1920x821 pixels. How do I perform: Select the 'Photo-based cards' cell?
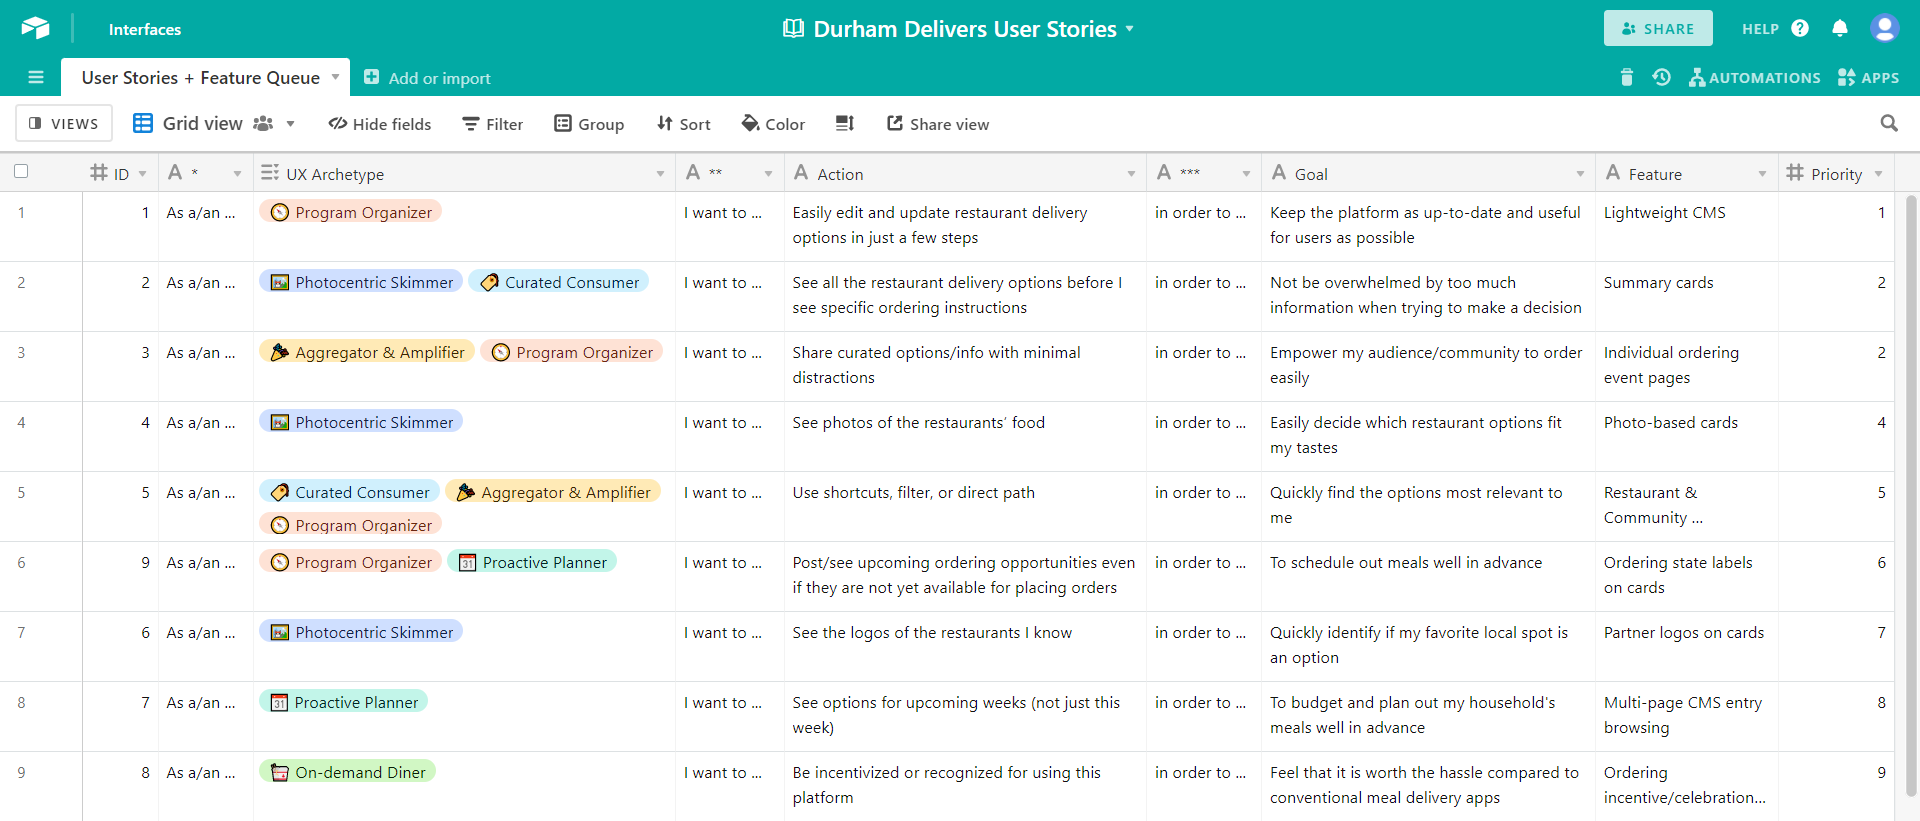tap(1687, 436)
